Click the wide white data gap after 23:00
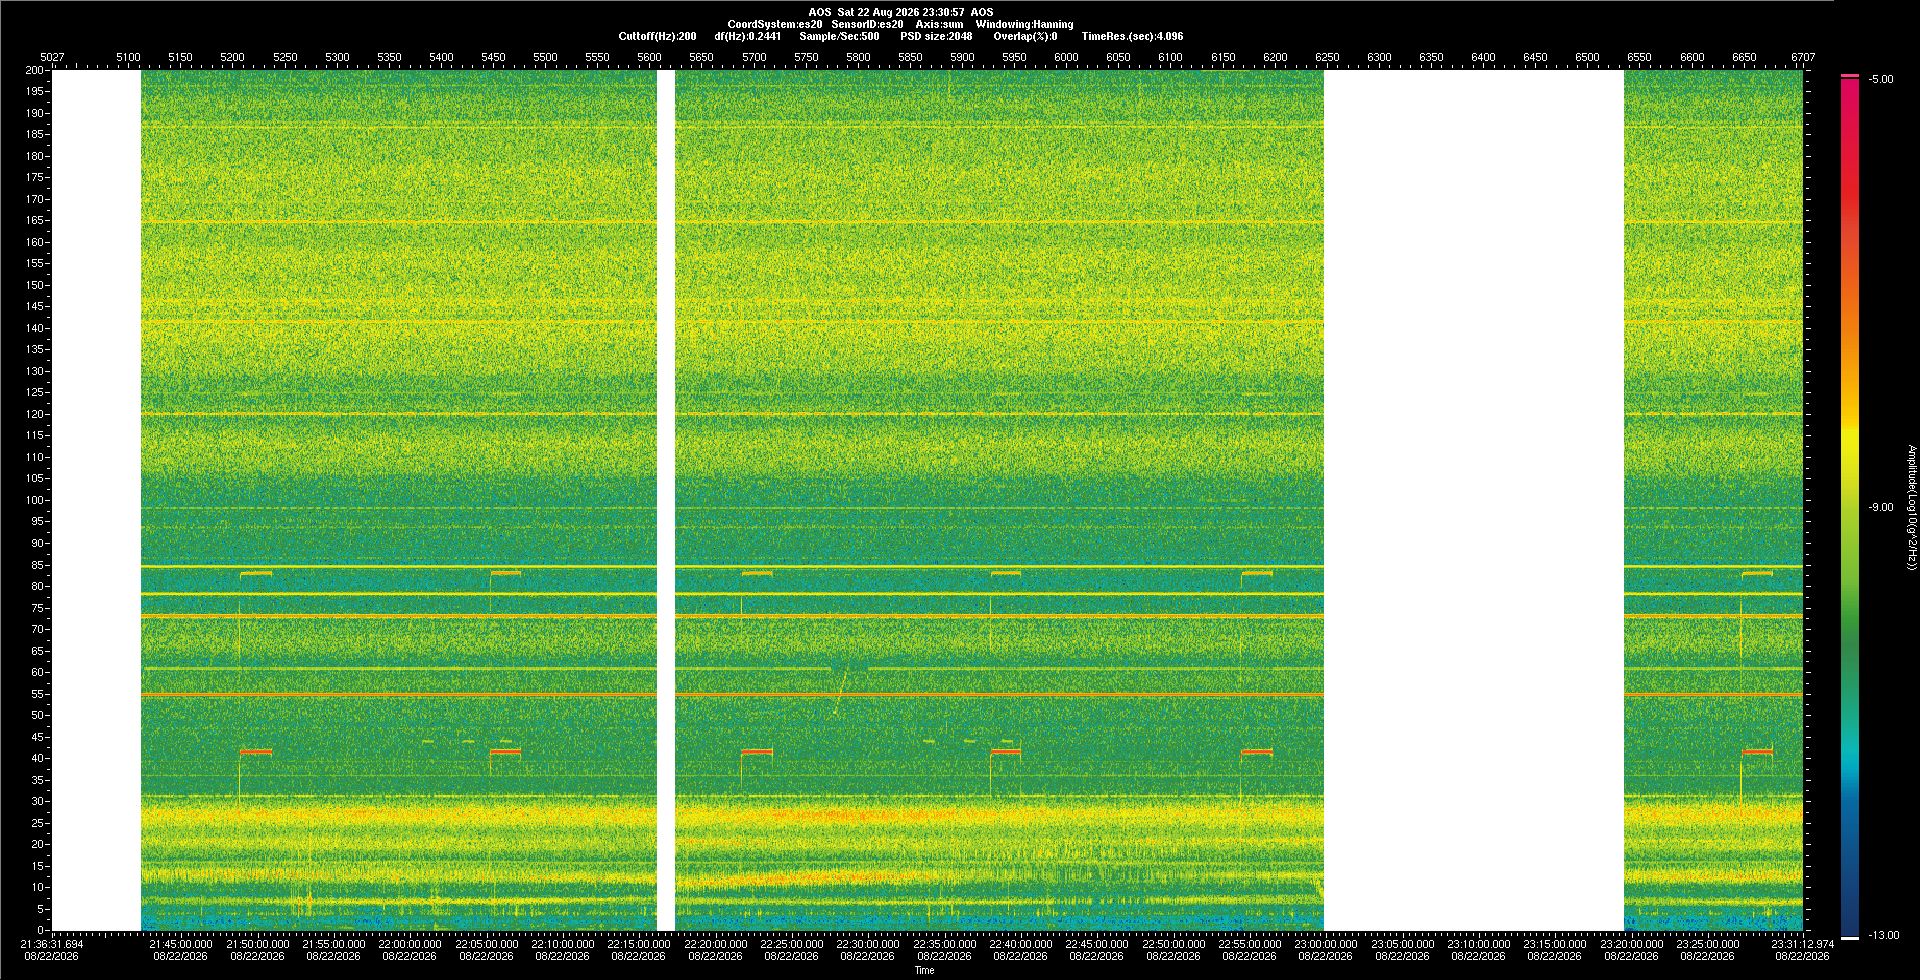The width and height of the screenshot is (1920, 980). pyautogui.click(x=1474, y=500)
